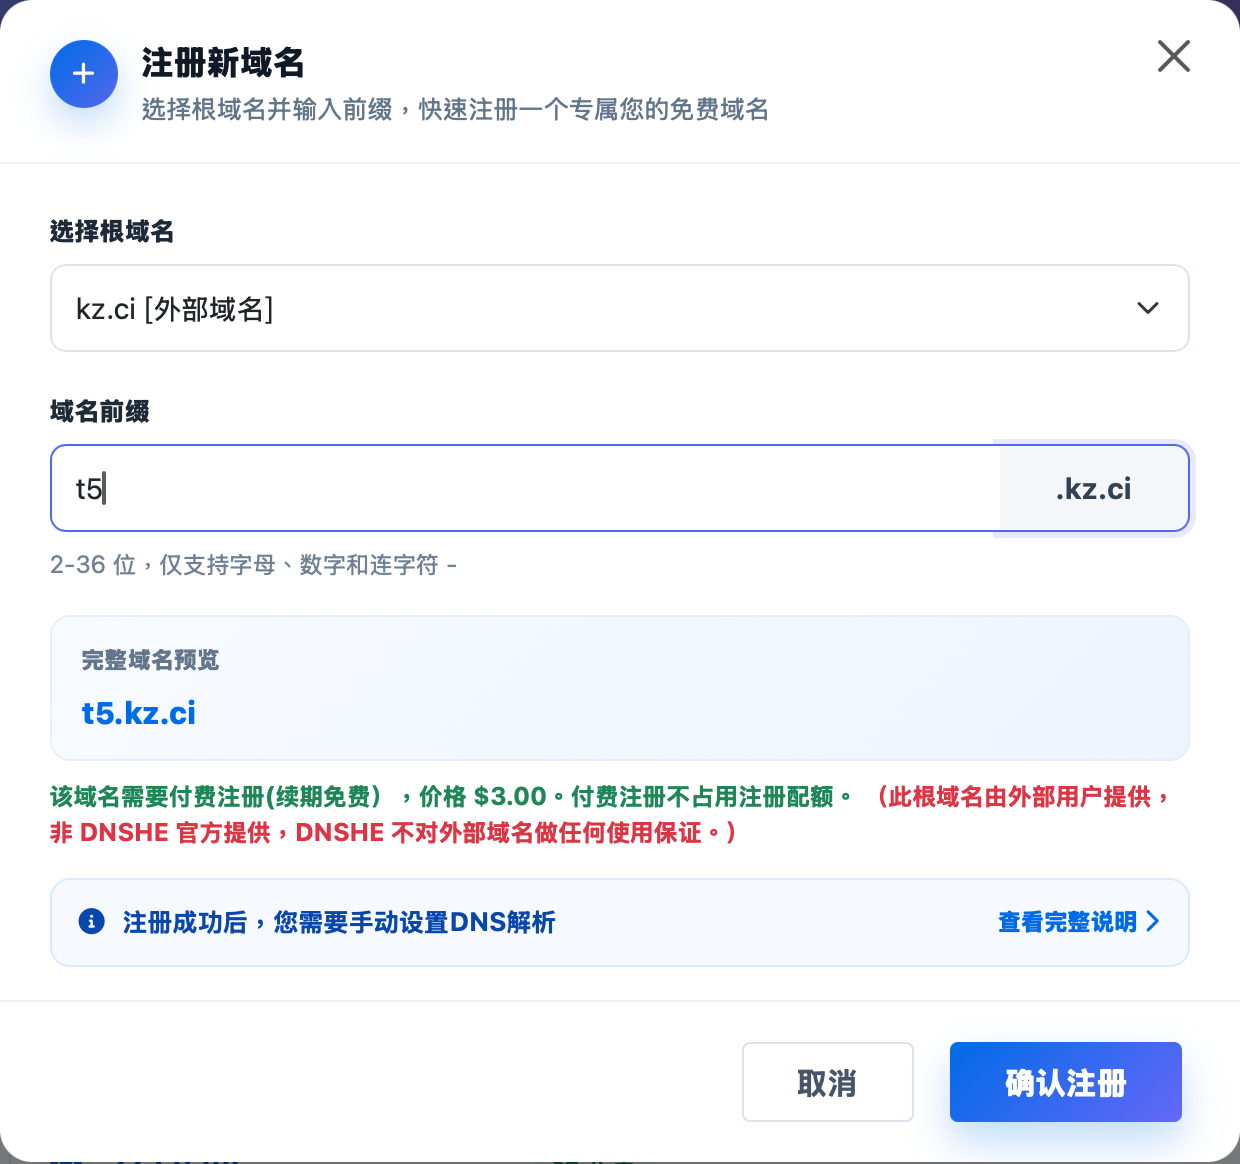
Task: Click the t5.kz.ci domain preview text
Action: point(139,713)
